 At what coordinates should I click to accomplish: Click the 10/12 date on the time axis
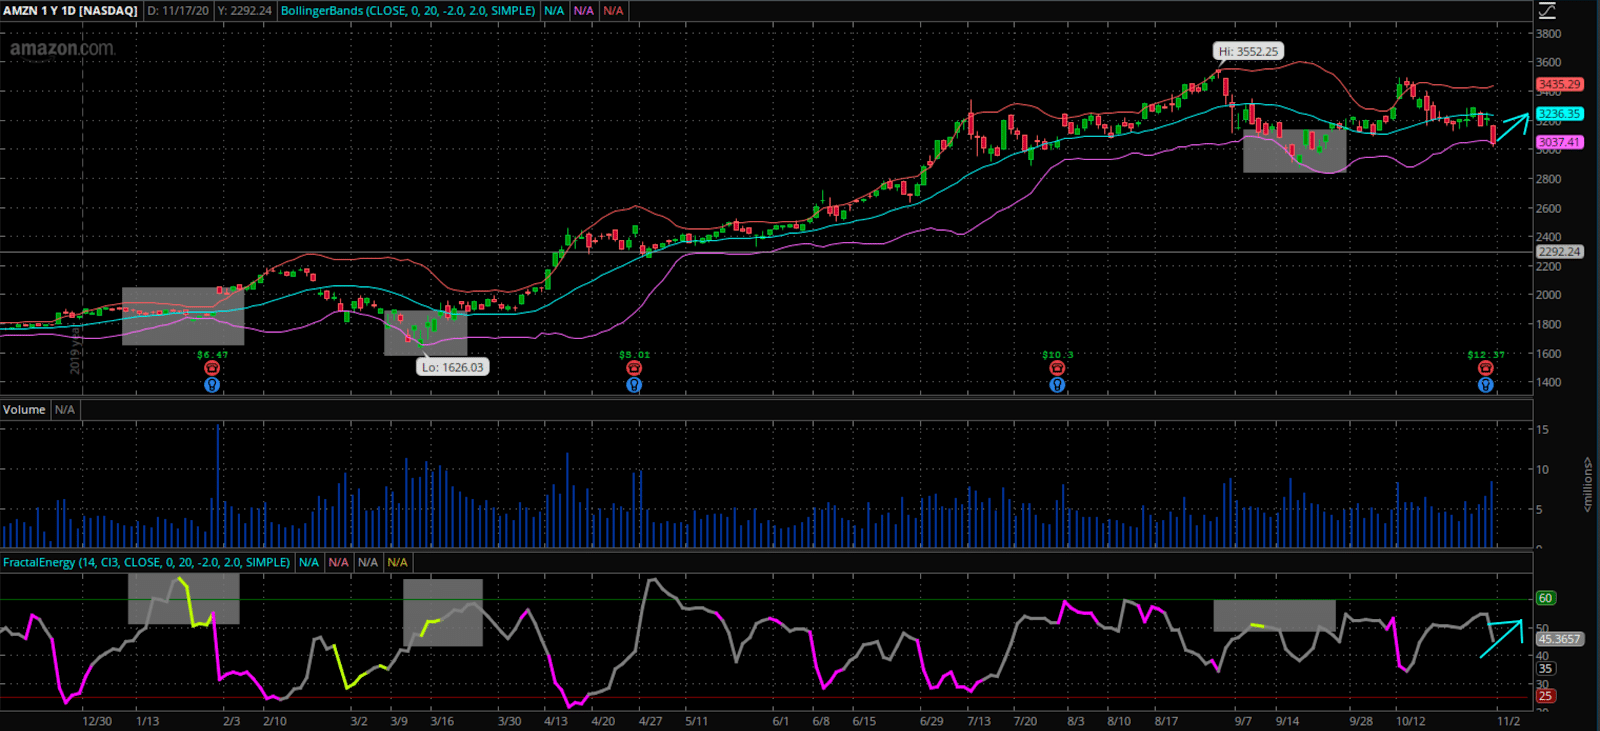1411,721
